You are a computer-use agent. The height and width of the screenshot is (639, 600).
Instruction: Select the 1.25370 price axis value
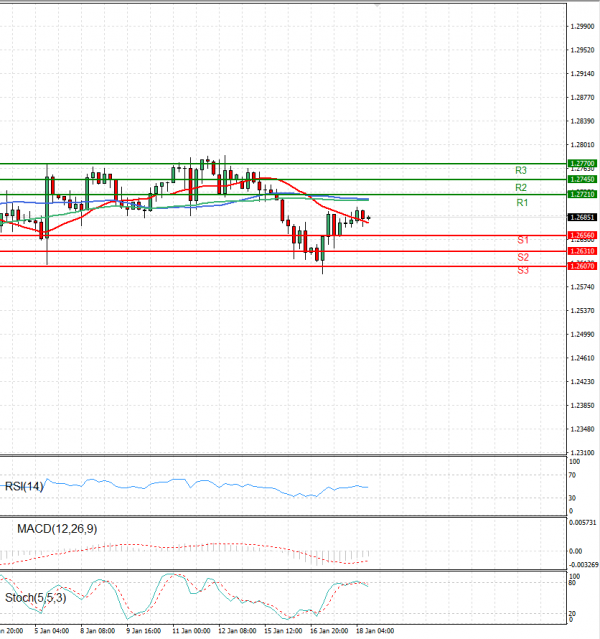(x=582, y=311)
